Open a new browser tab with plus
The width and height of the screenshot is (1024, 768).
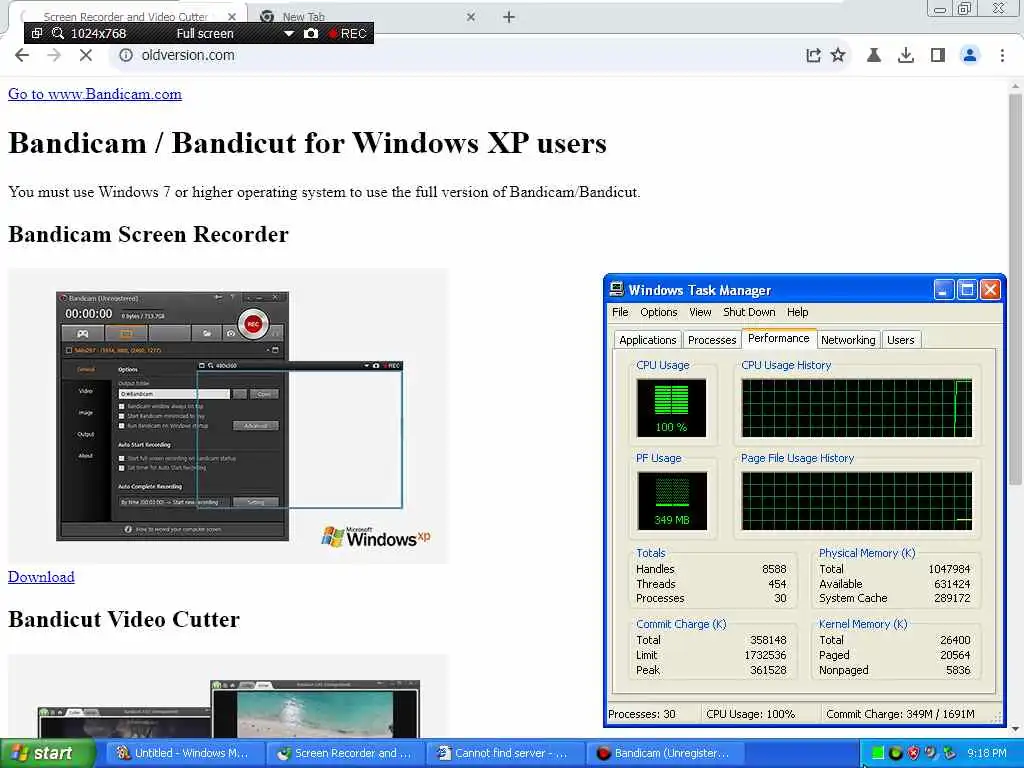click(509, 17)
